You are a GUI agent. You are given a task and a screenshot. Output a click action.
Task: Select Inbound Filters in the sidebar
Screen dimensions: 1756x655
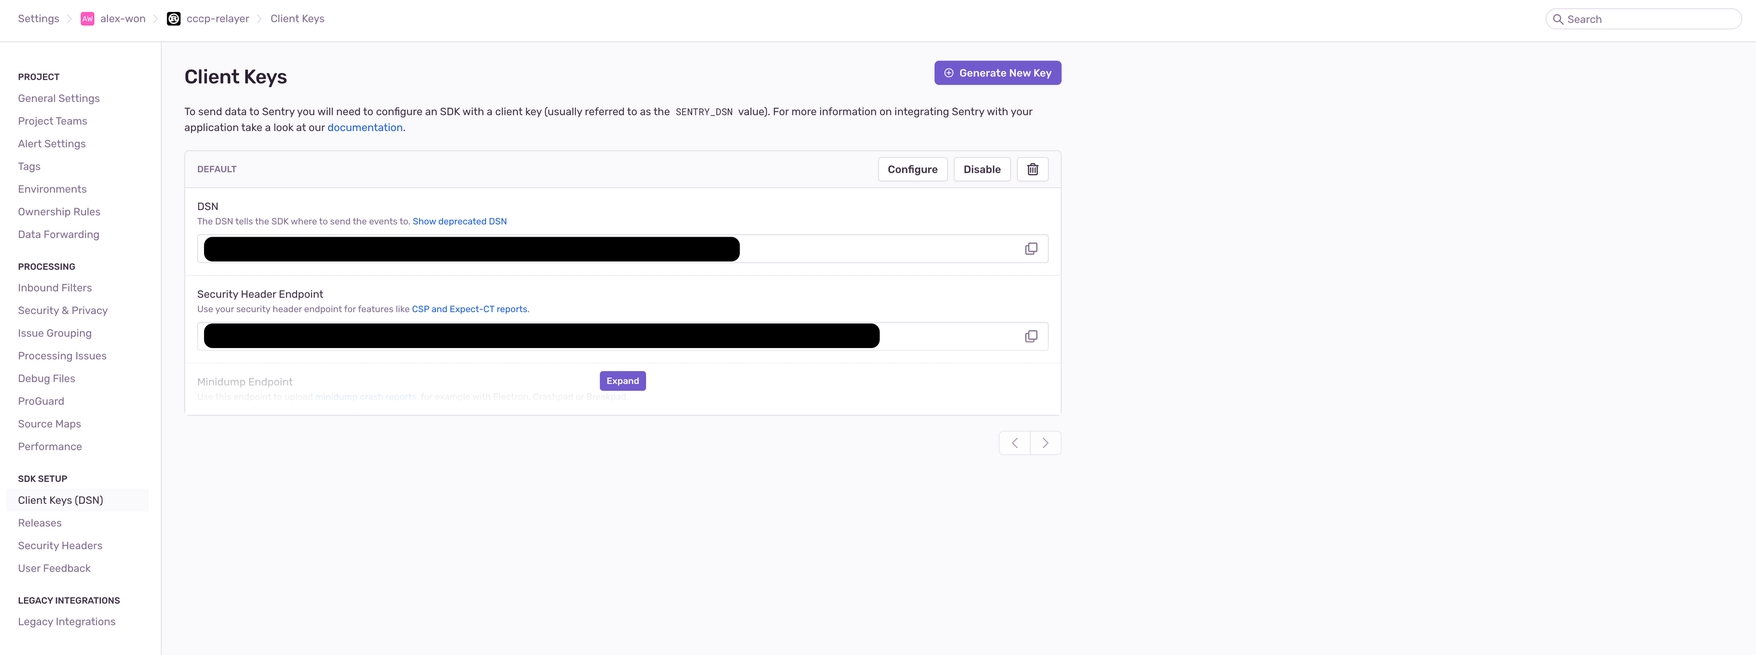55,288
